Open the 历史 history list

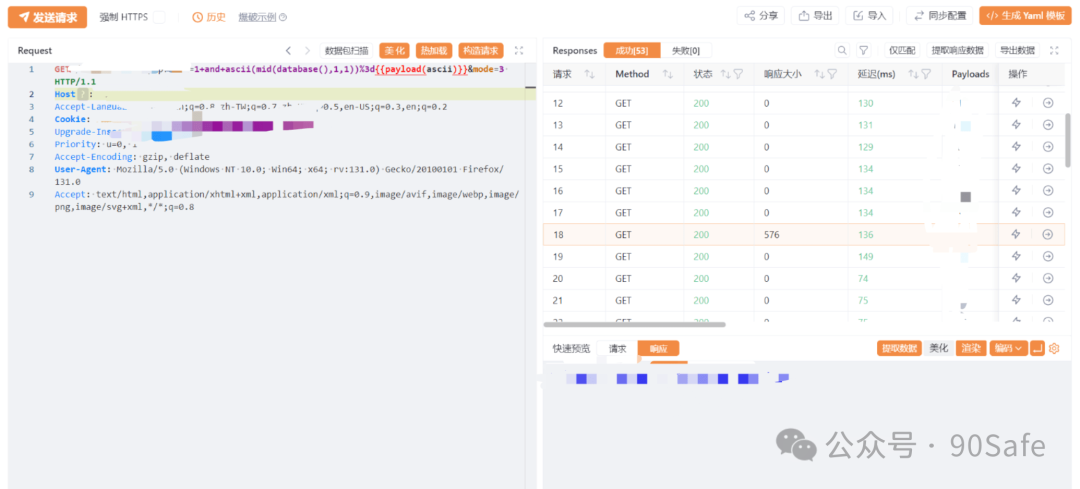coord(209,17)
